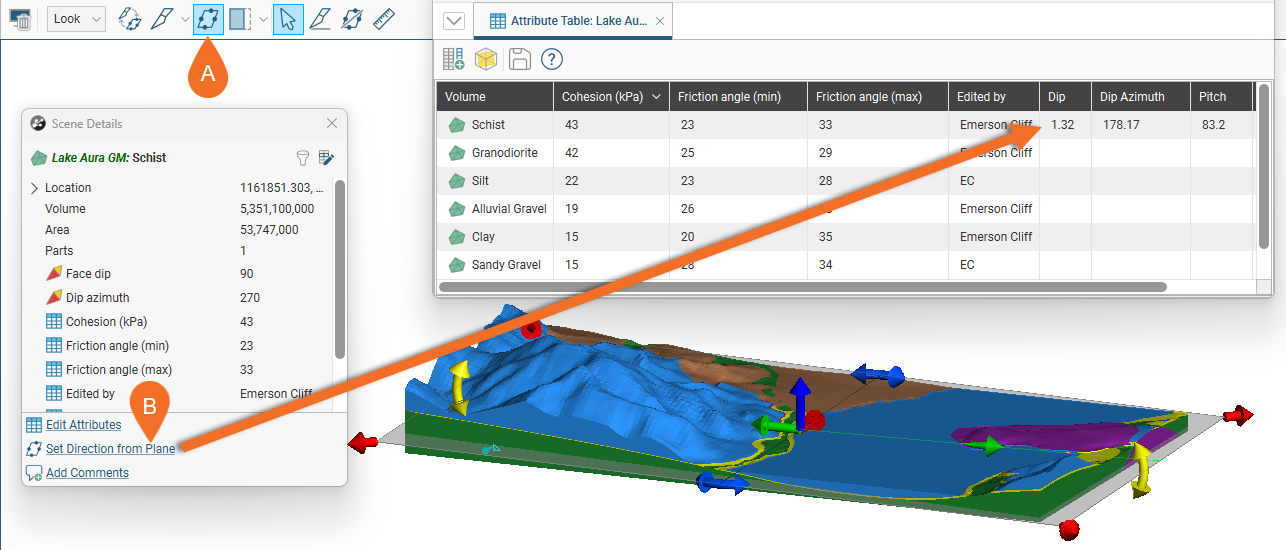Click the clipping box icon in toolbar
1286x550 pixels.
point(240,18)
